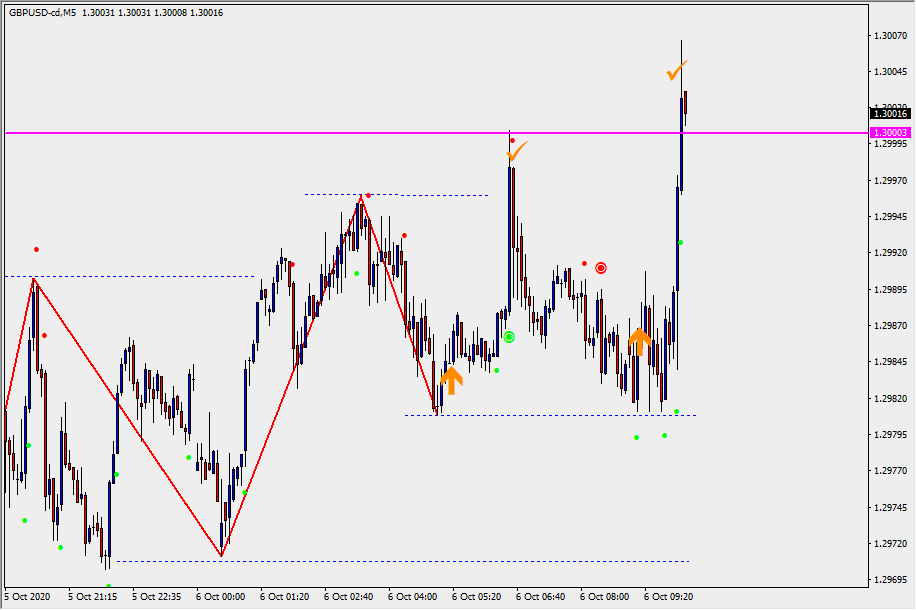
Task: Click the 1.30070 price scale label
Action: tap(889, 35)
